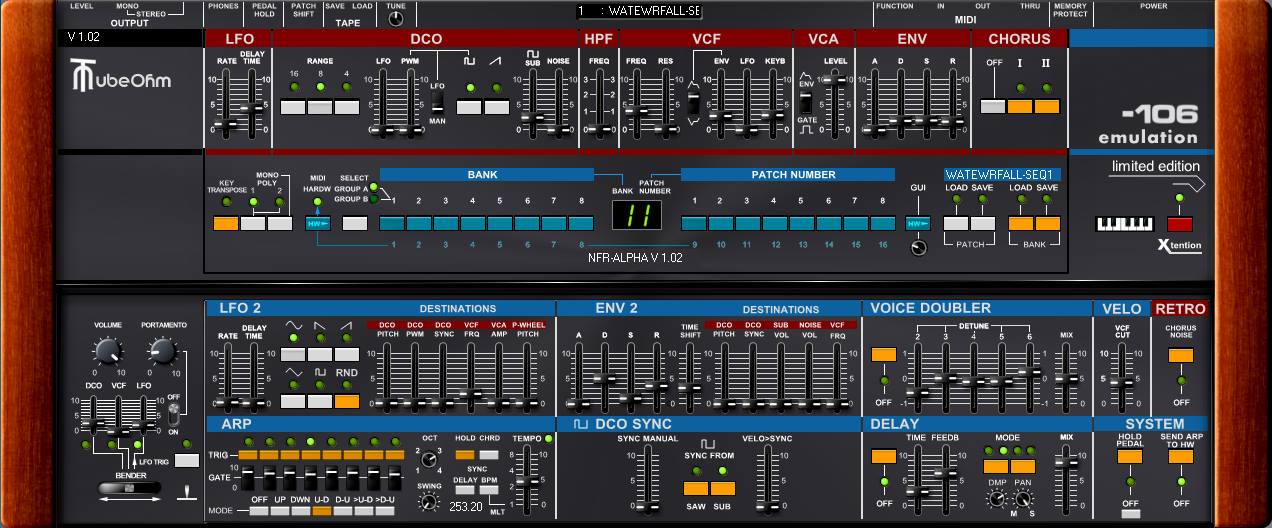Image resolution: width=1272 pixels, height=528 pixels.
Task: Toggle RETRO CHORUS NOISE button
Action: coord(1181,355)
